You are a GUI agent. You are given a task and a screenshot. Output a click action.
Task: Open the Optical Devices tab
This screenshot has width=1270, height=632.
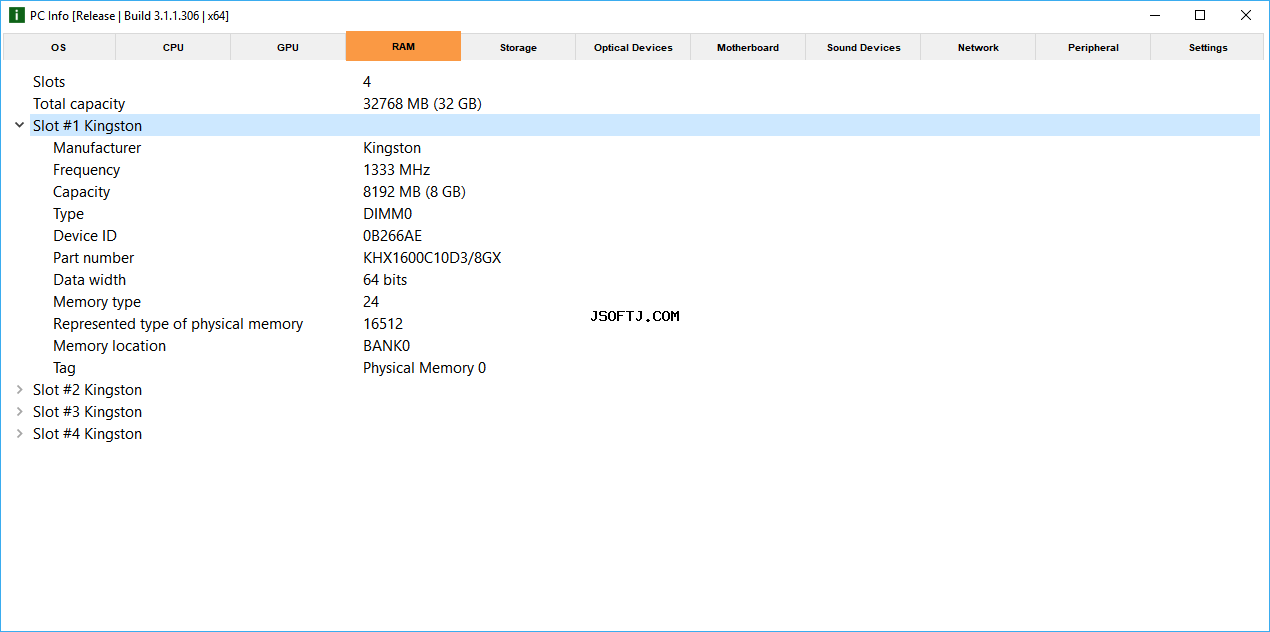(x=633, y=47)
